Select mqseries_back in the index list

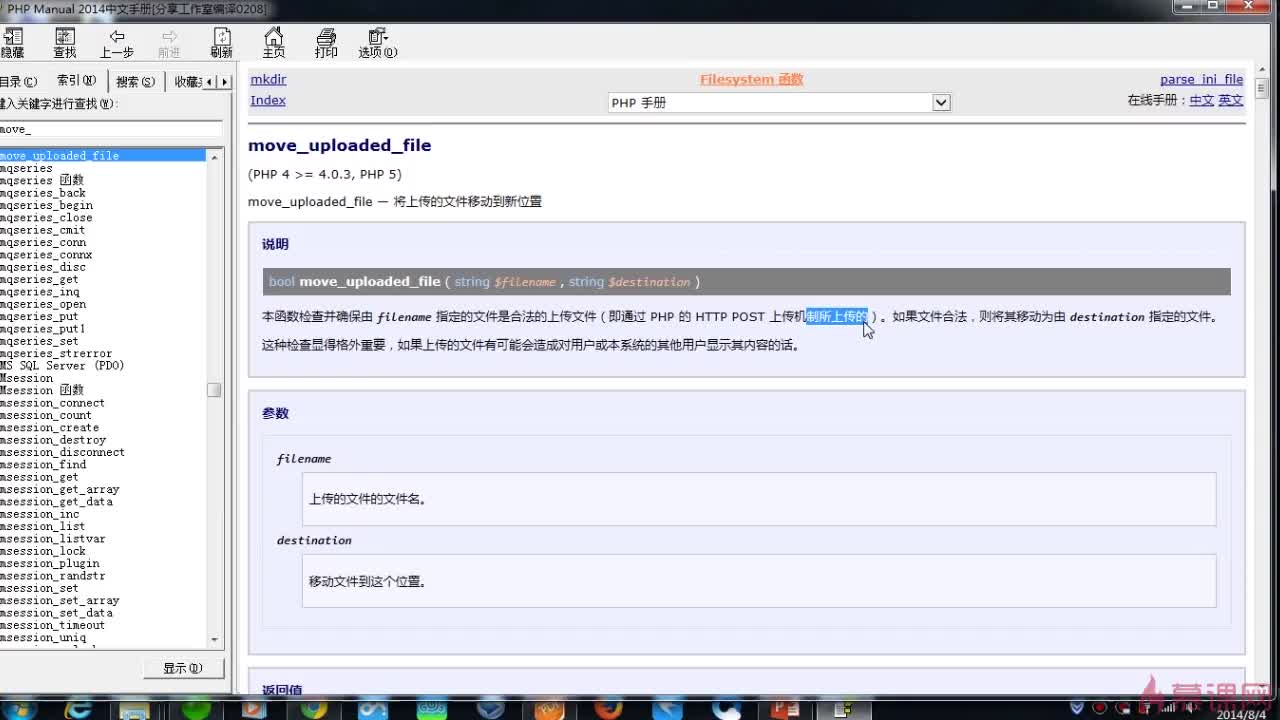43,193
